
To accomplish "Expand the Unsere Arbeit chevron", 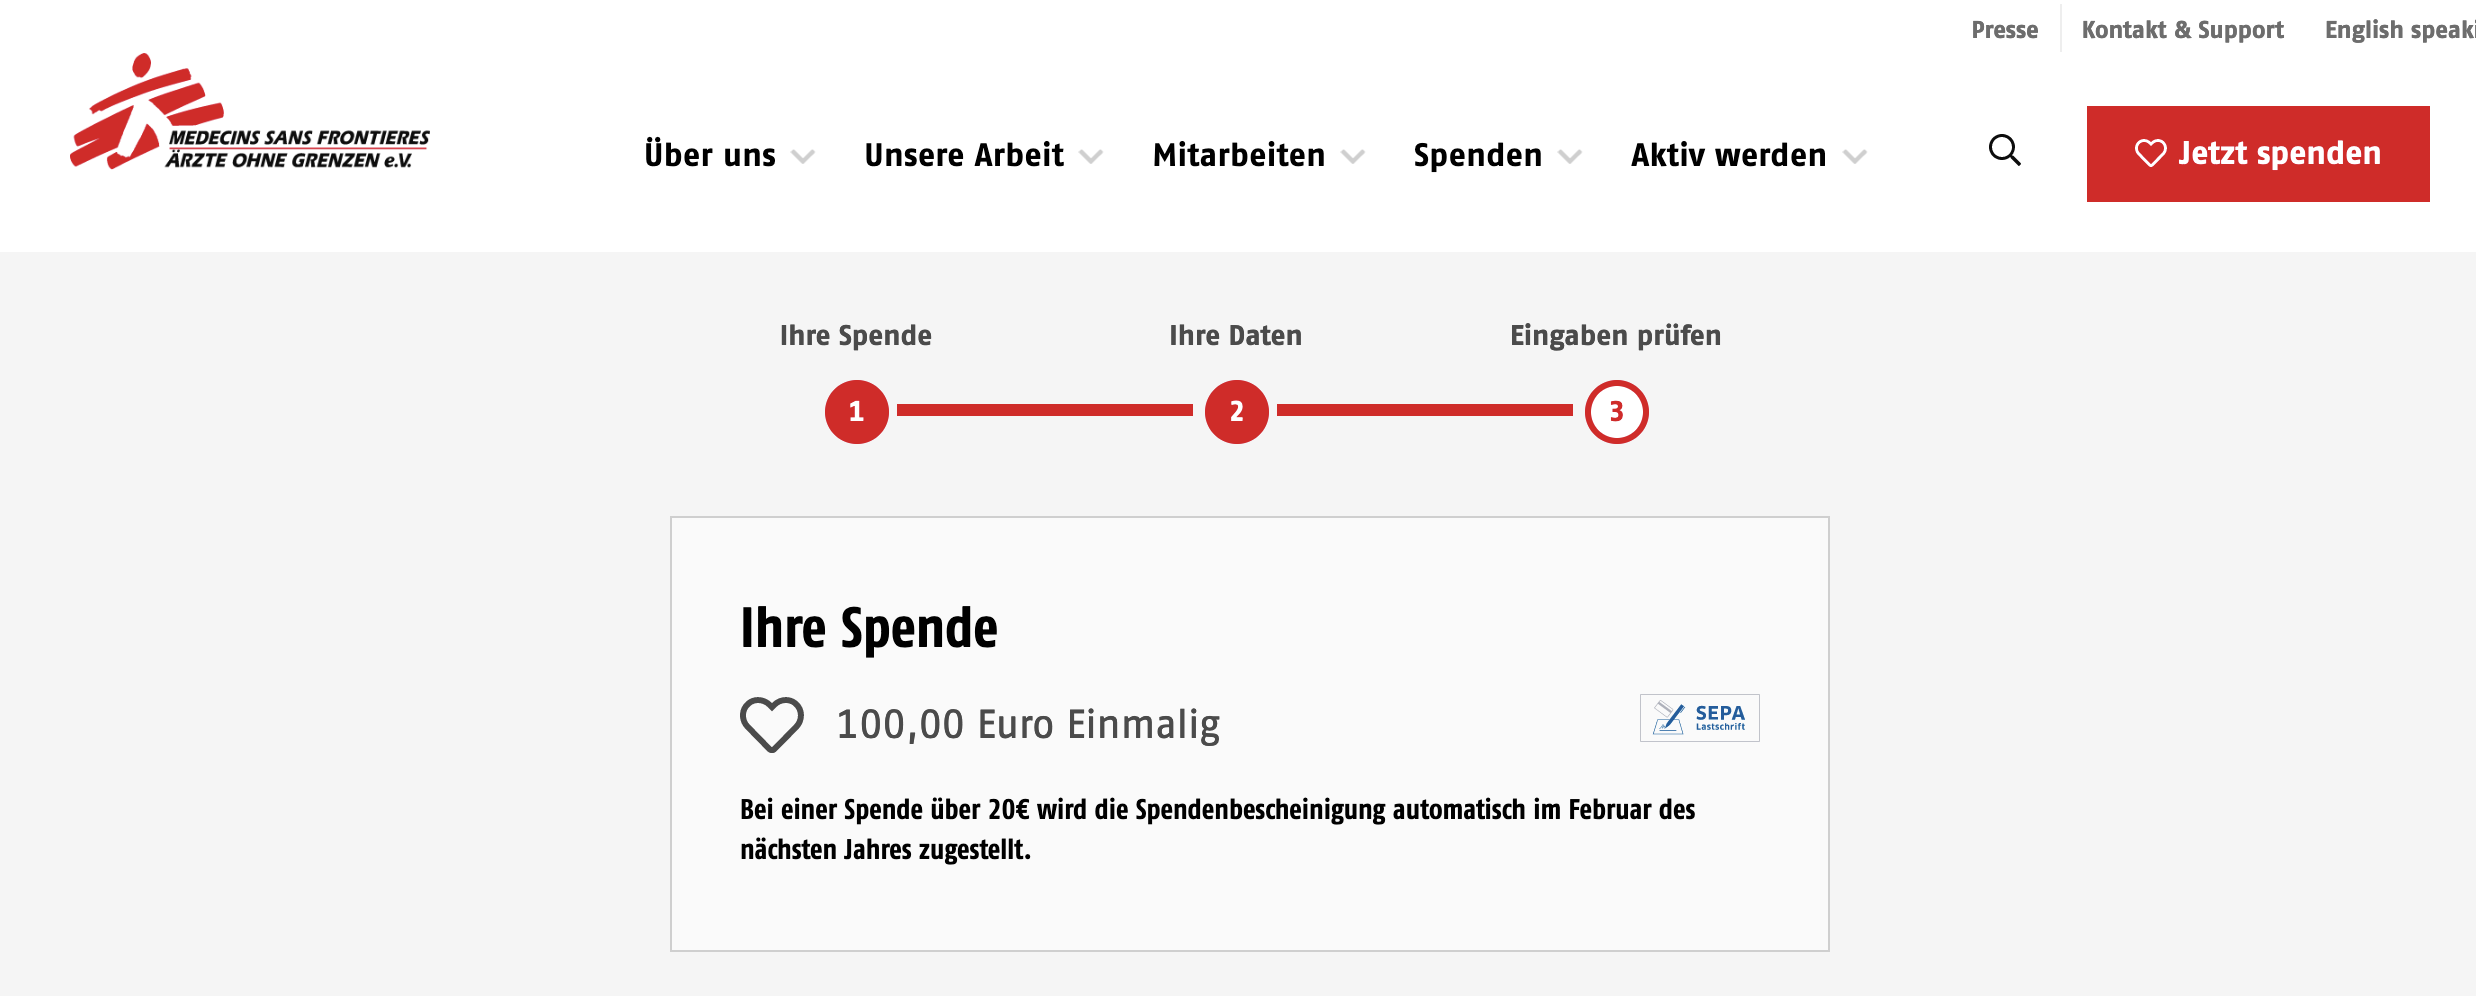I will click(x=1091, y=157).
